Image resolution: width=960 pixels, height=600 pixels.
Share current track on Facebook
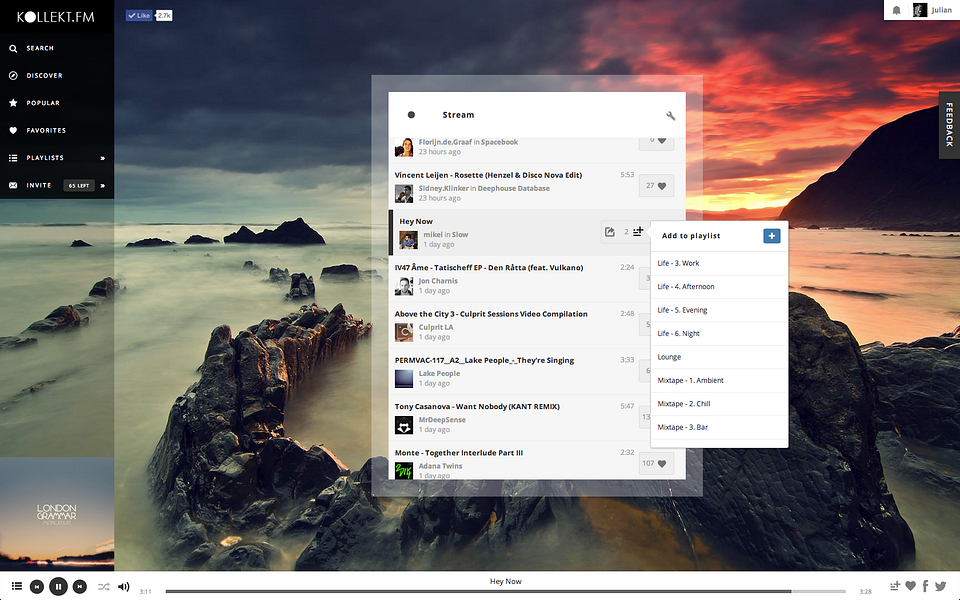pos(925,586)
